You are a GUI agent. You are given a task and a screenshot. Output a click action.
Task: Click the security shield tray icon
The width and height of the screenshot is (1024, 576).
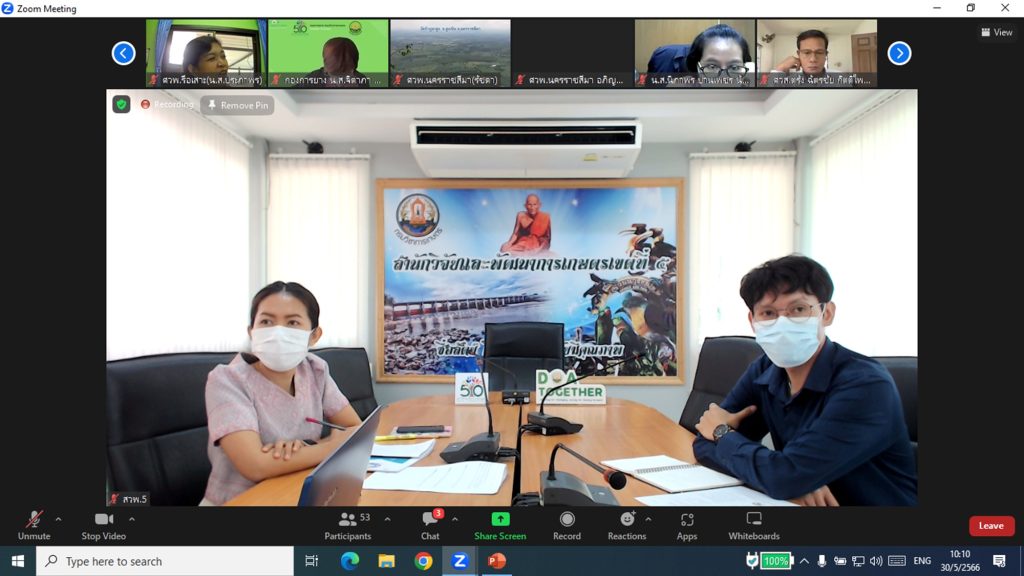click(x=752, y=561)
